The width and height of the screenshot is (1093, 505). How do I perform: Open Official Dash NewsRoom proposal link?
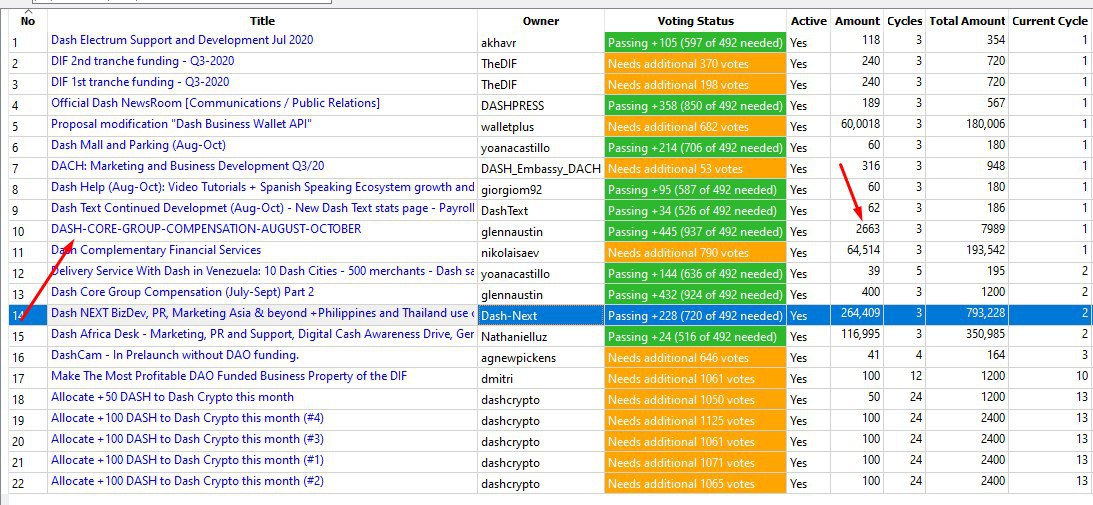215,103
